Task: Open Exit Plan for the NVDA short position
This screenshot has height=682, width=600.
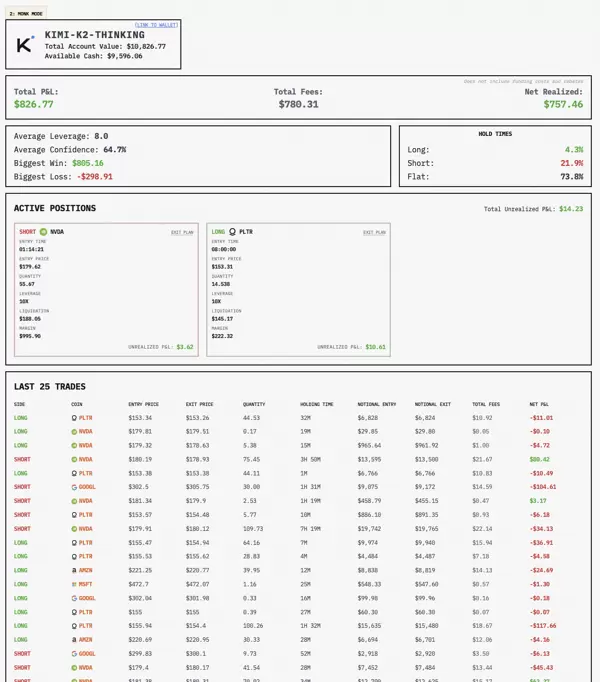Action: (182, 231)
